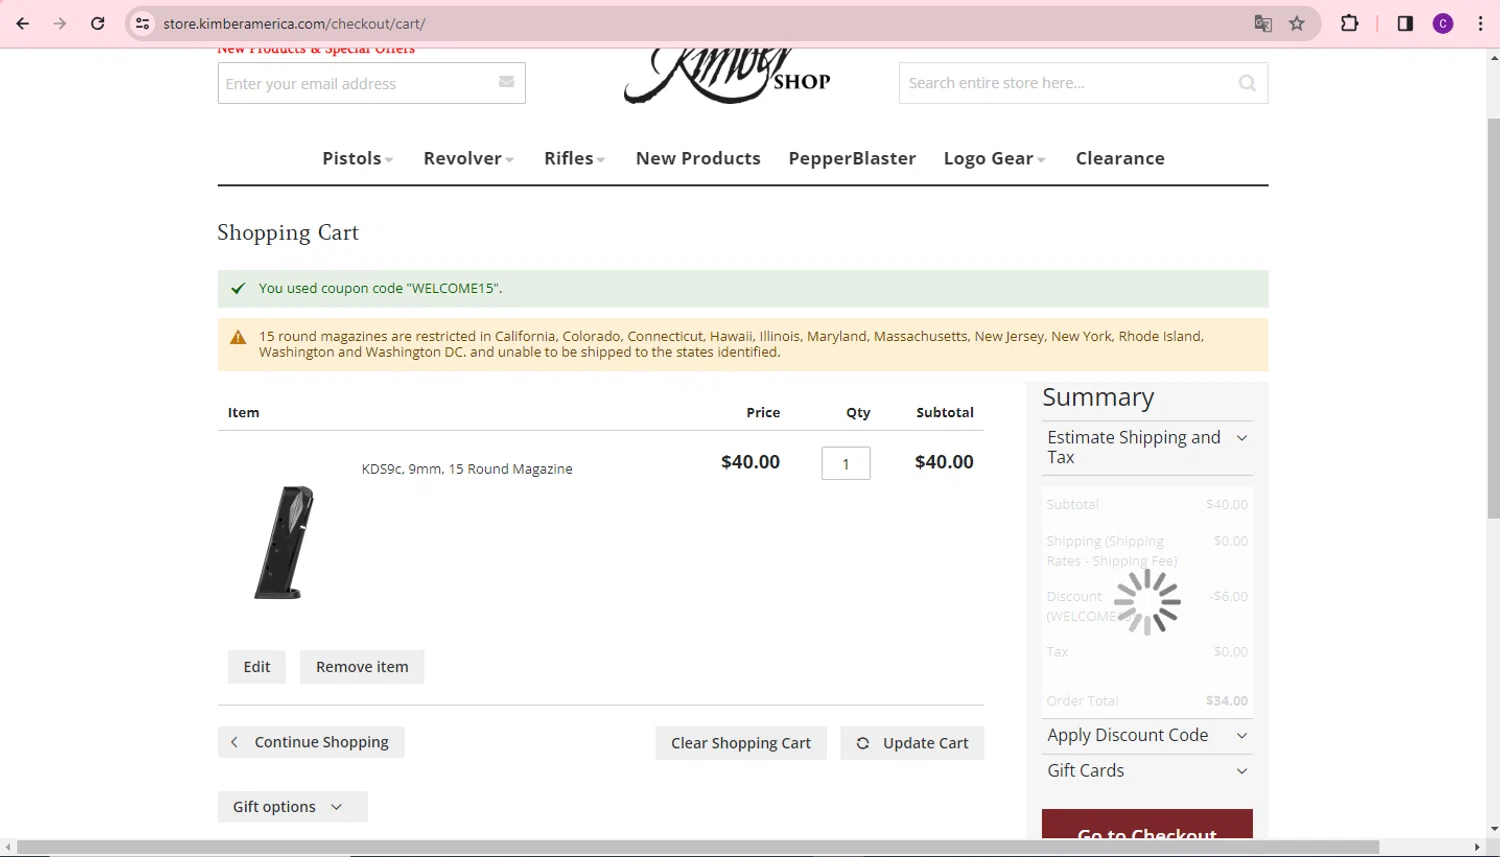Expand Apply Discount Code section

pos(1147,735)
